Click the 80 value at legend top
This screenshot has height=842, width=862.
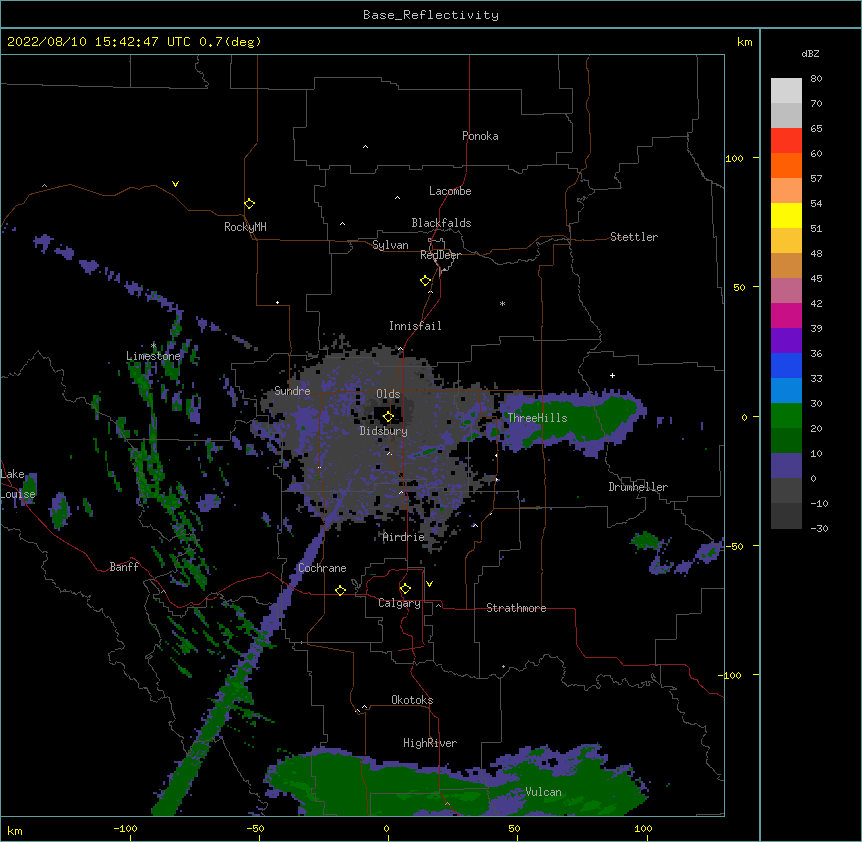[x=816, y=79]
